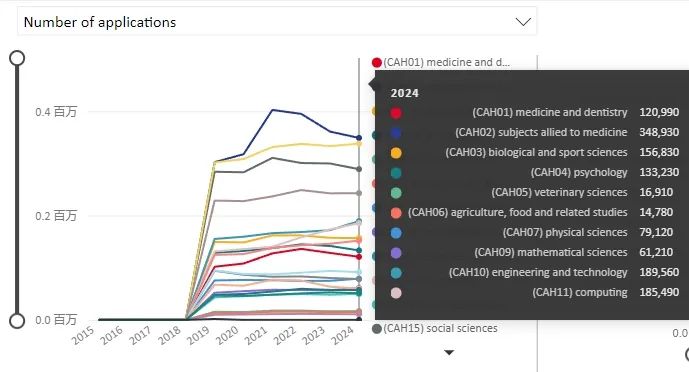Click tooltip row CAH11 computing
This screenshot has height=372, width=689.
pyautogui.click(x=535, y=292)
